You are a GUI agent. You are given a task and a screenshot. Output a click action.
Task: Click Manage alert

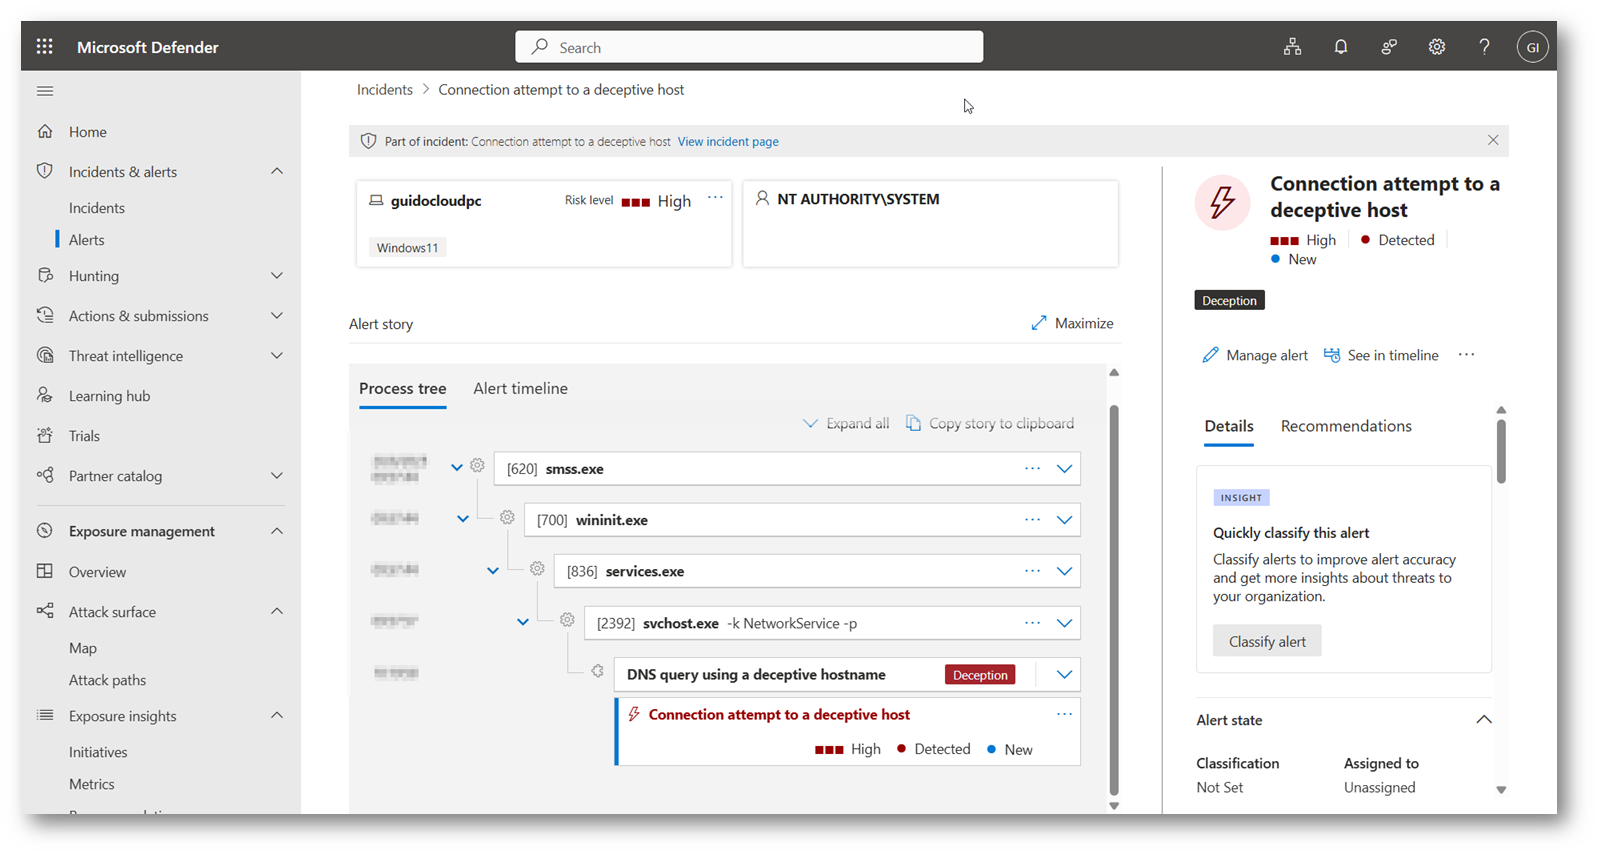pos(1255,355)
